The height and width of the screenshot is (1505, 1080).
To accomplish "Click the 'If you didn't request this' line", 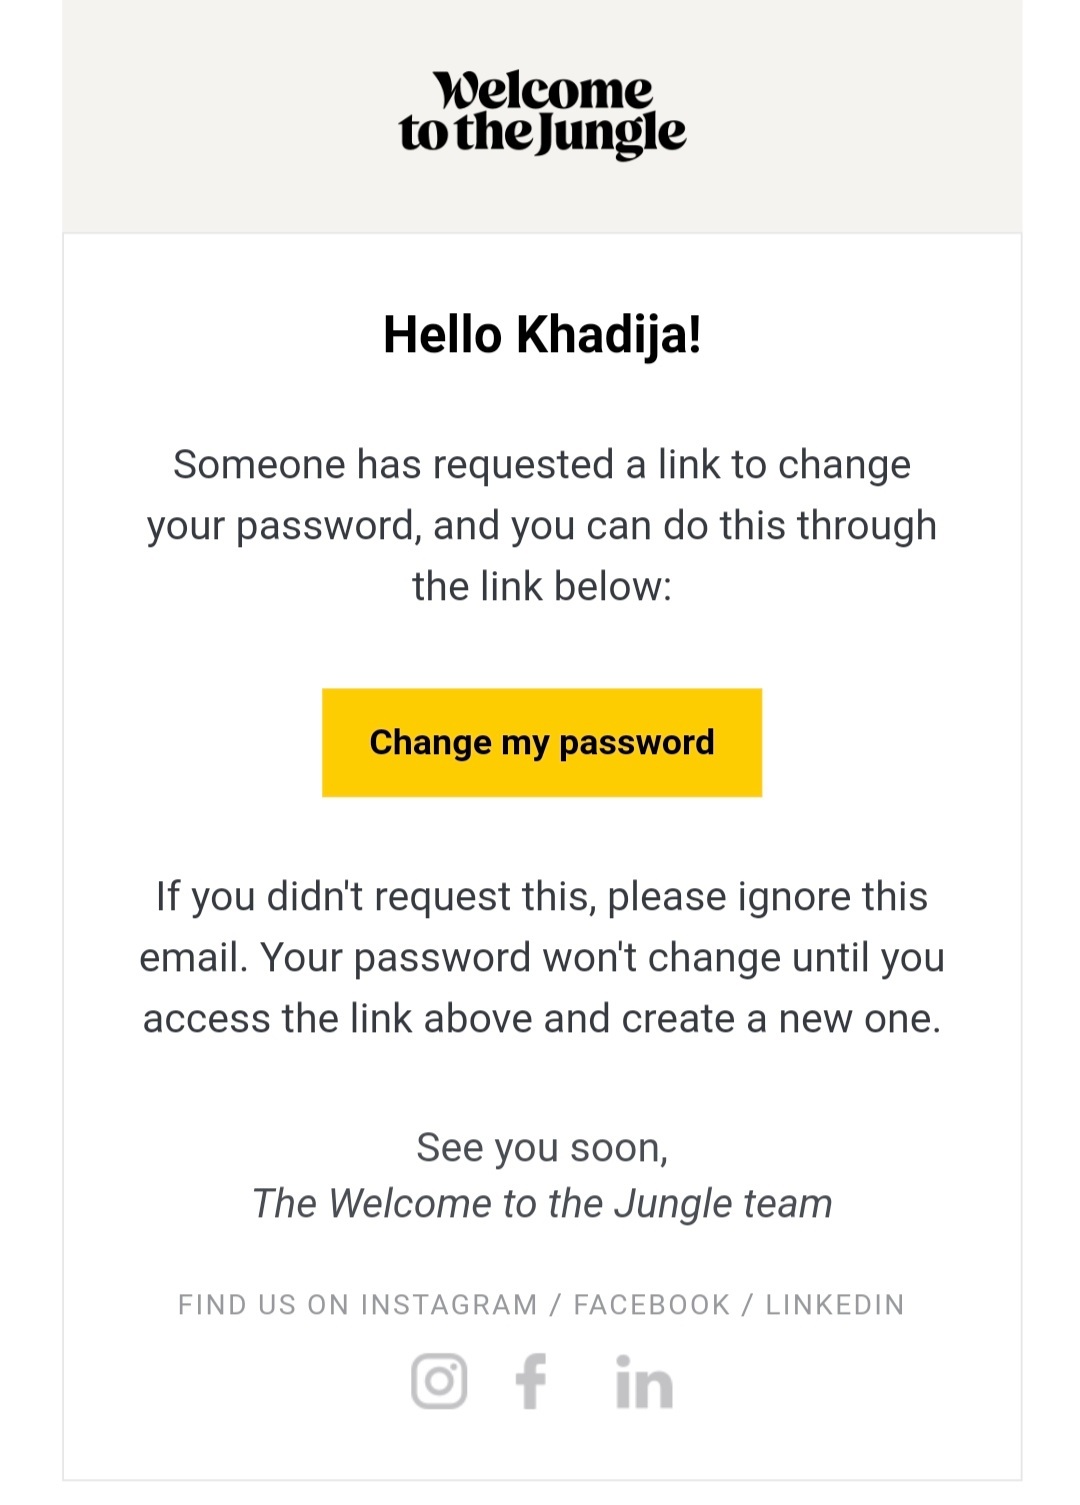I will click(542, 897).
